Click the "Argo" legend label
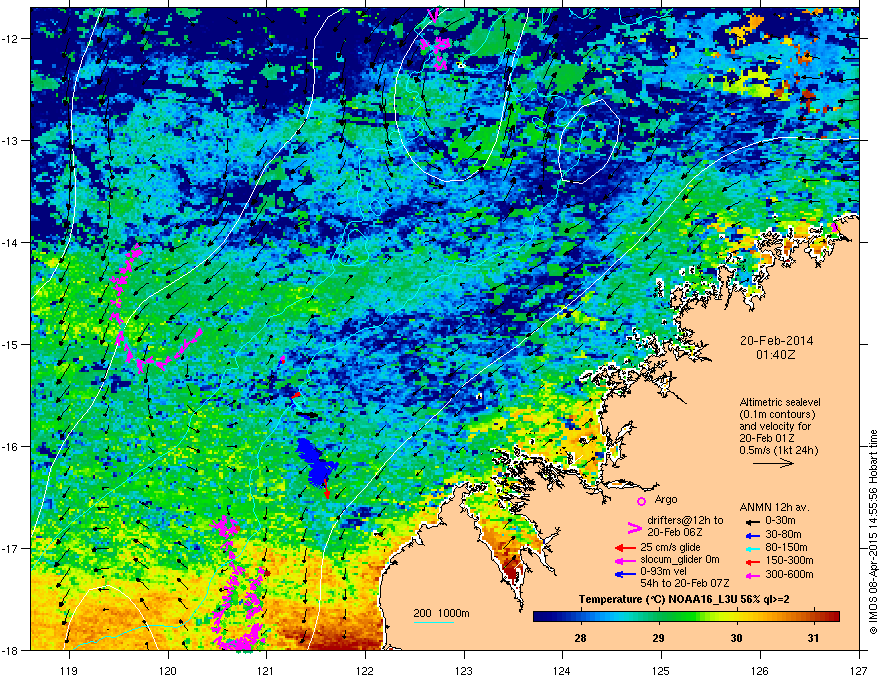This screenshot has width=880, height=680. click(x=666, y=499)
